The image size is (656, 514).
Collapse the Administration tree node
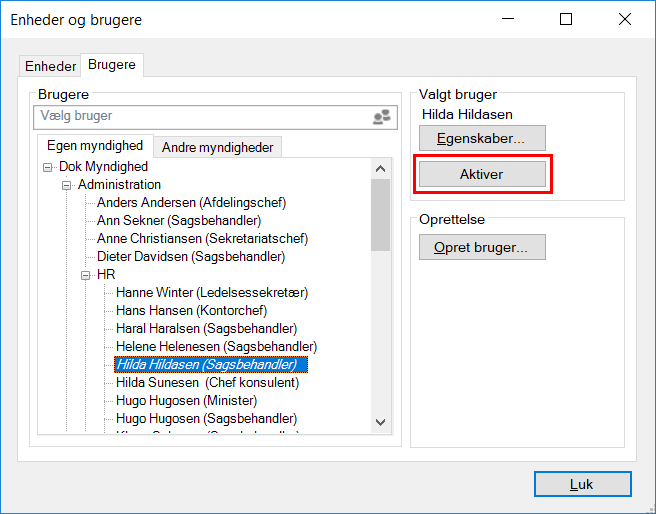[67, 185]
